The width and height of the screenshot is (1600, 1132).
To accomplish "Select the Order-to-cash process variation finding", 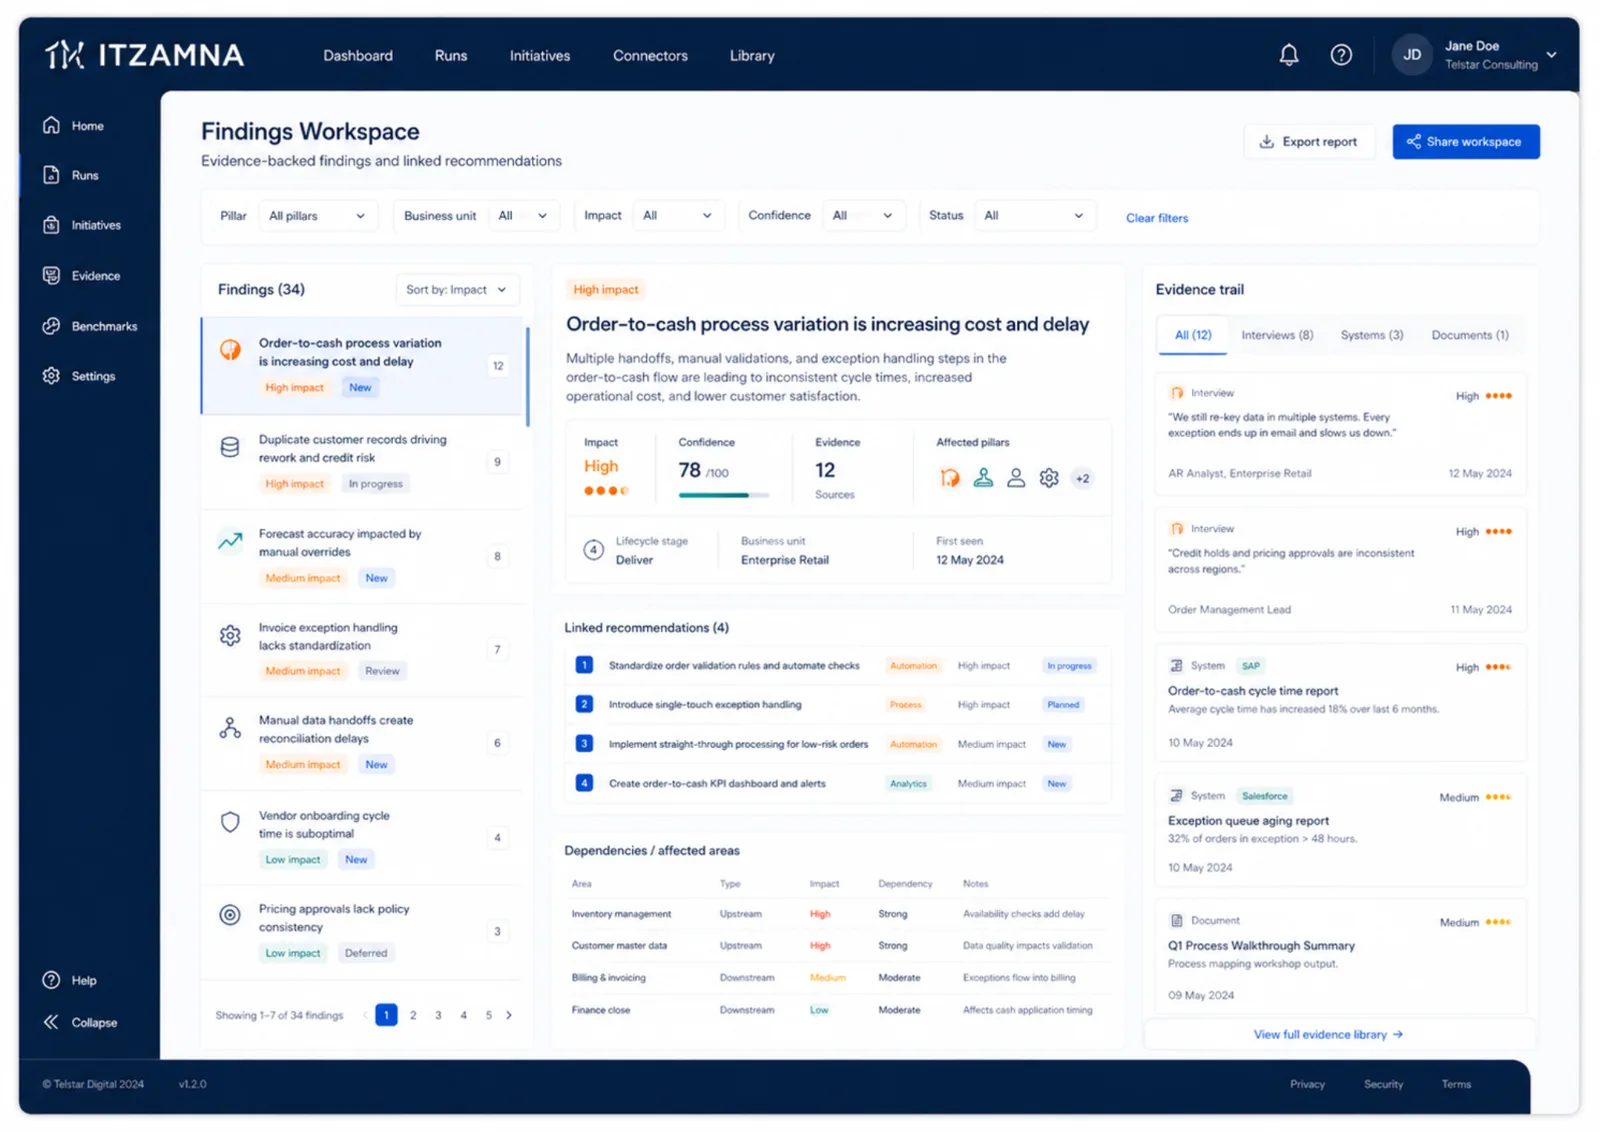I will tap(364, 365).
